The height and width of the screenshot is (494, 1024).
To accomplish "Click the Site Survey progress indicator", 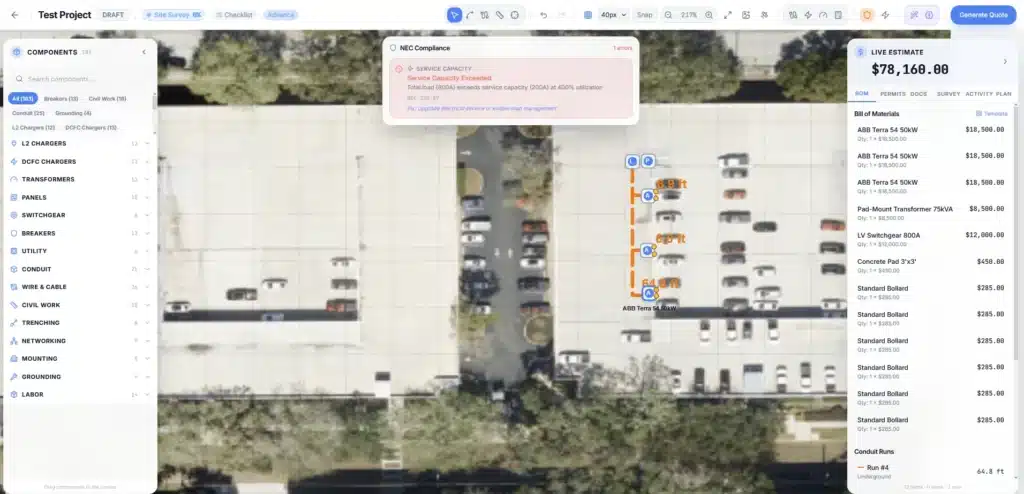I will [173, 15].
